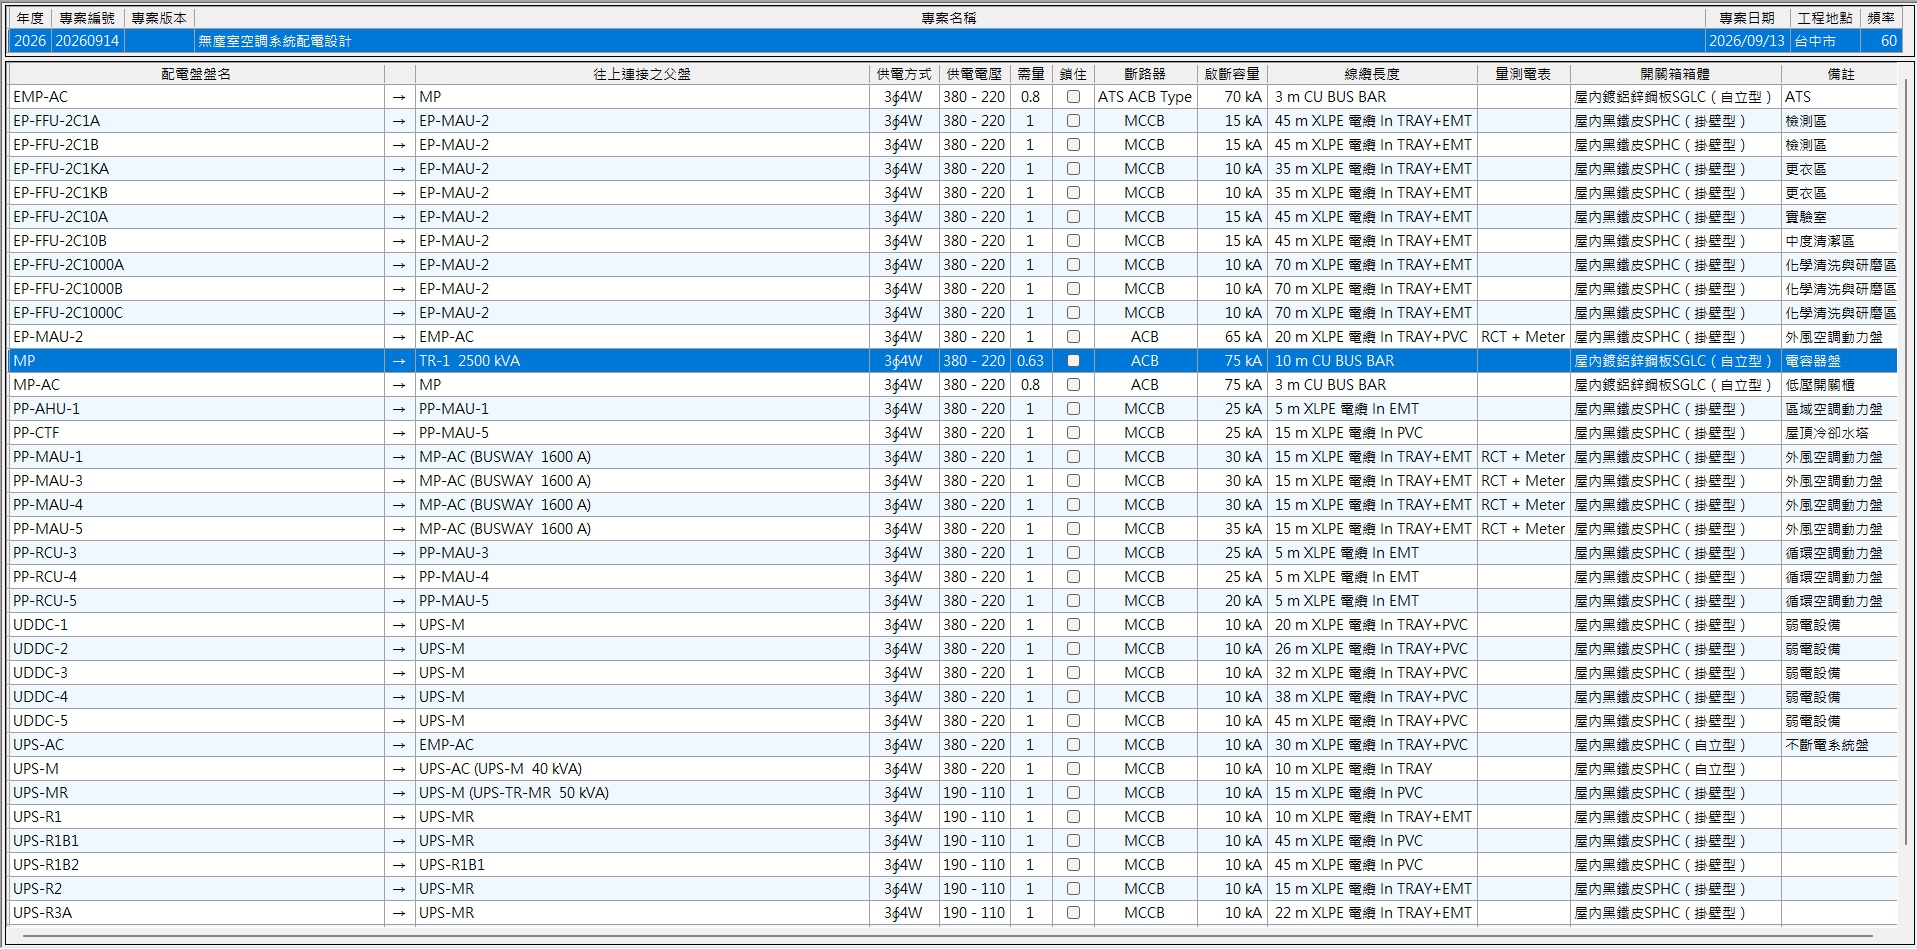The width and height of the screenshot is (1917, 949).
Task: Click the arrow icon in the MP-AC row
Action: (x=399, y=385)
